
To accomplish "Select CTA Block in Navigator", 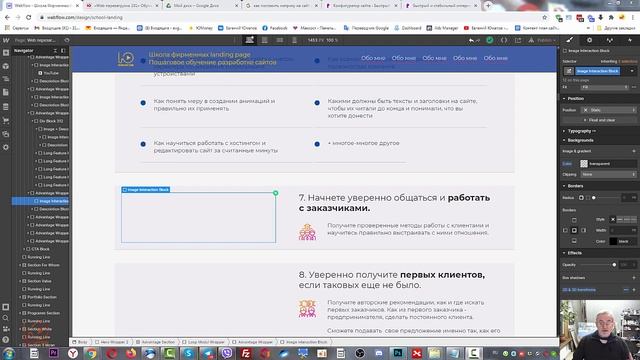I will 40,249.
